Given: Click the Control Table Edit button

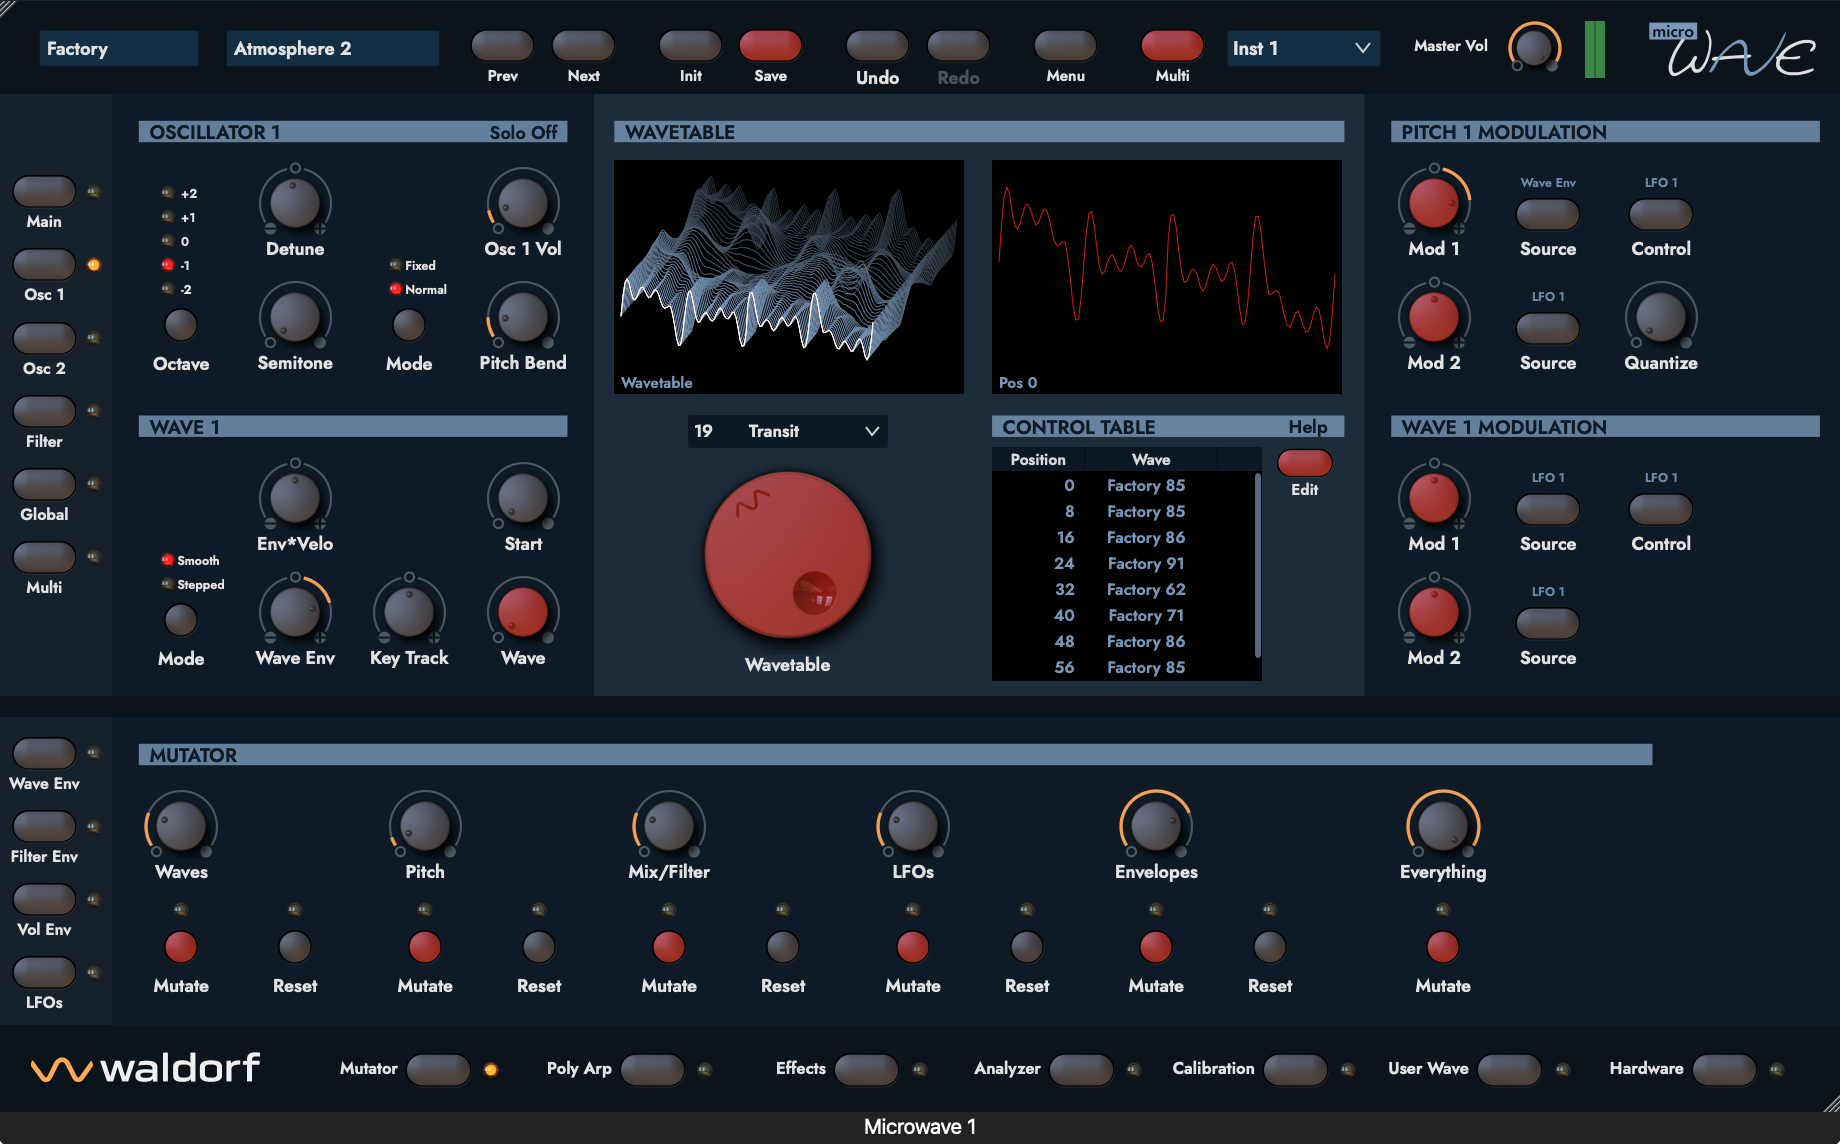Looking at the screenshot, I should pyautogui.click(x=1305, y=462).
